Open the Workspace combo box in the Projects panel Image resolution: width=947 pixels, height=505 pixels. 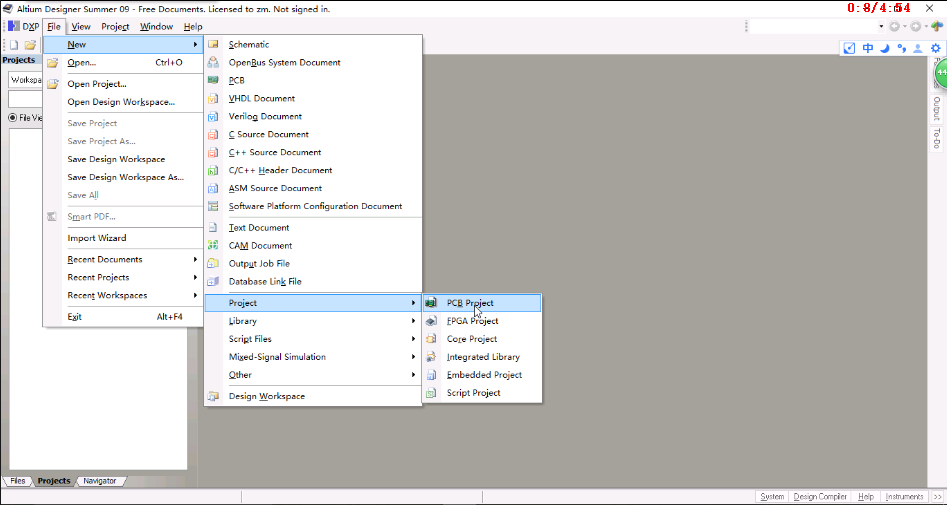[x=25, y=80]
